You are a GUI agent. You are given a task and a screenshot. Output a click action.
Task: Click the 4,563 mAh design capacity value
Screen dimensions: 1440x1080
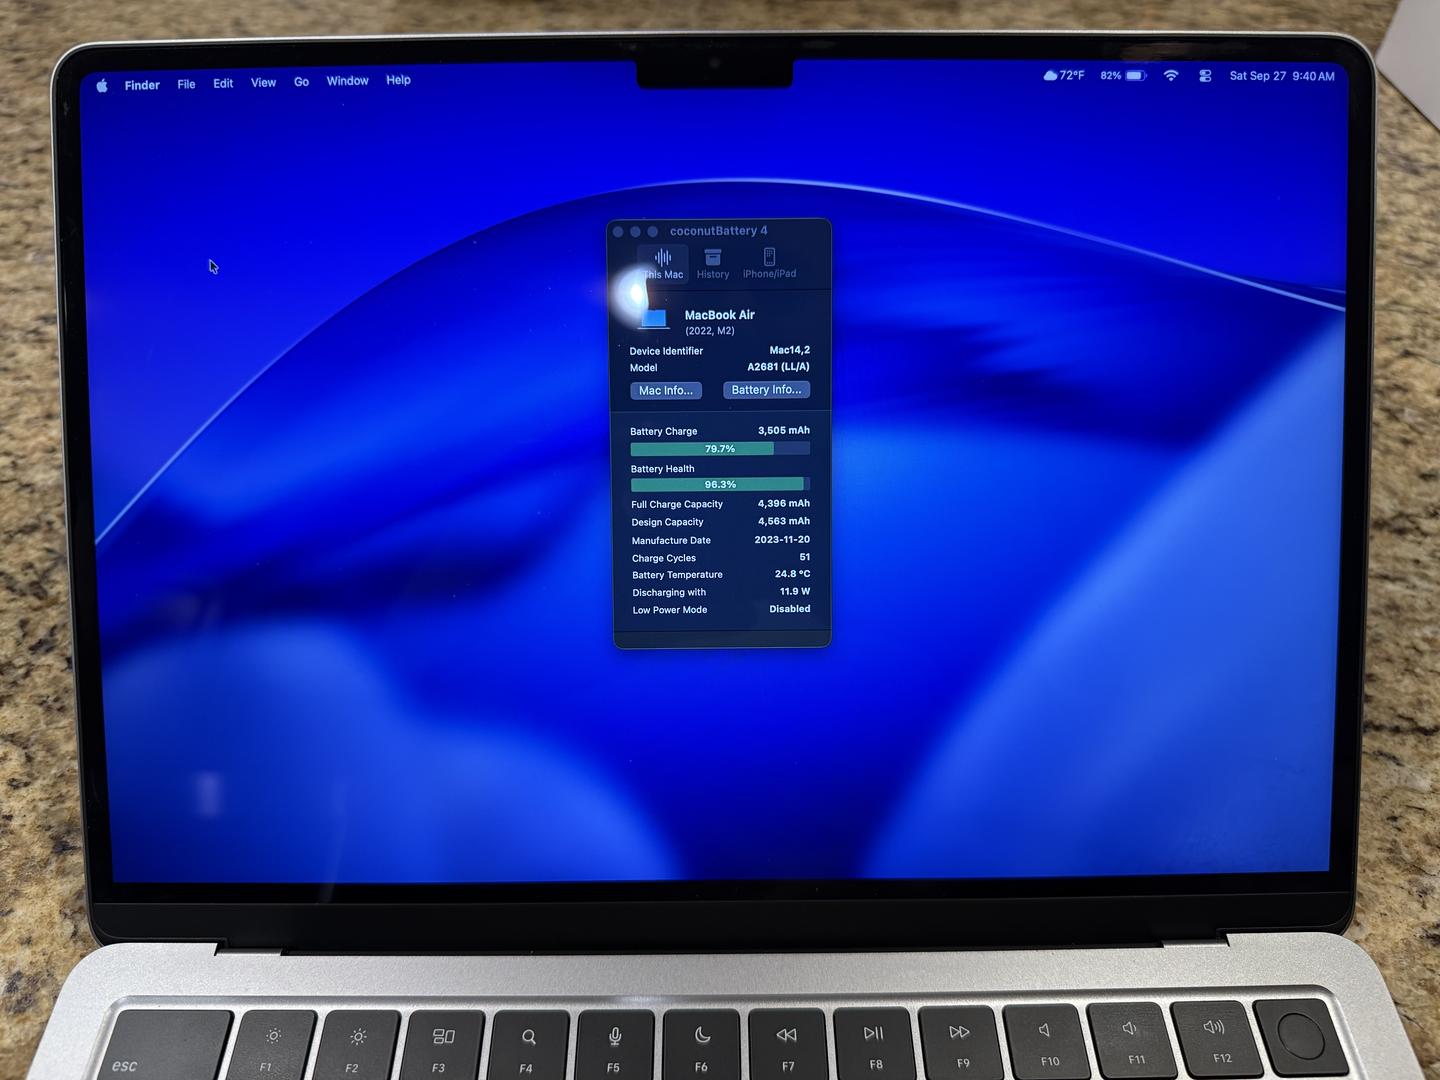[784, 521]
